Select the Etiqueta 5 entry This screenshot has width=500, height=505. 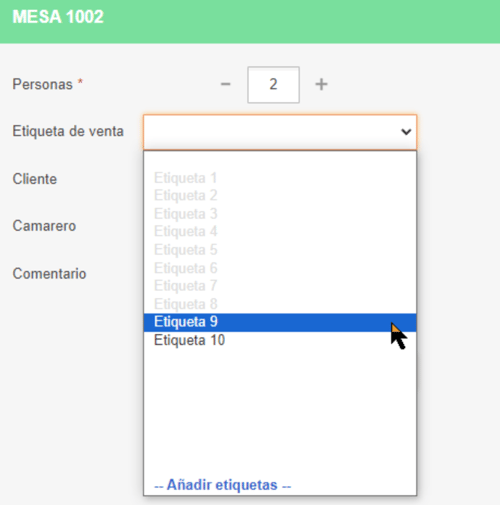(280, 250)
